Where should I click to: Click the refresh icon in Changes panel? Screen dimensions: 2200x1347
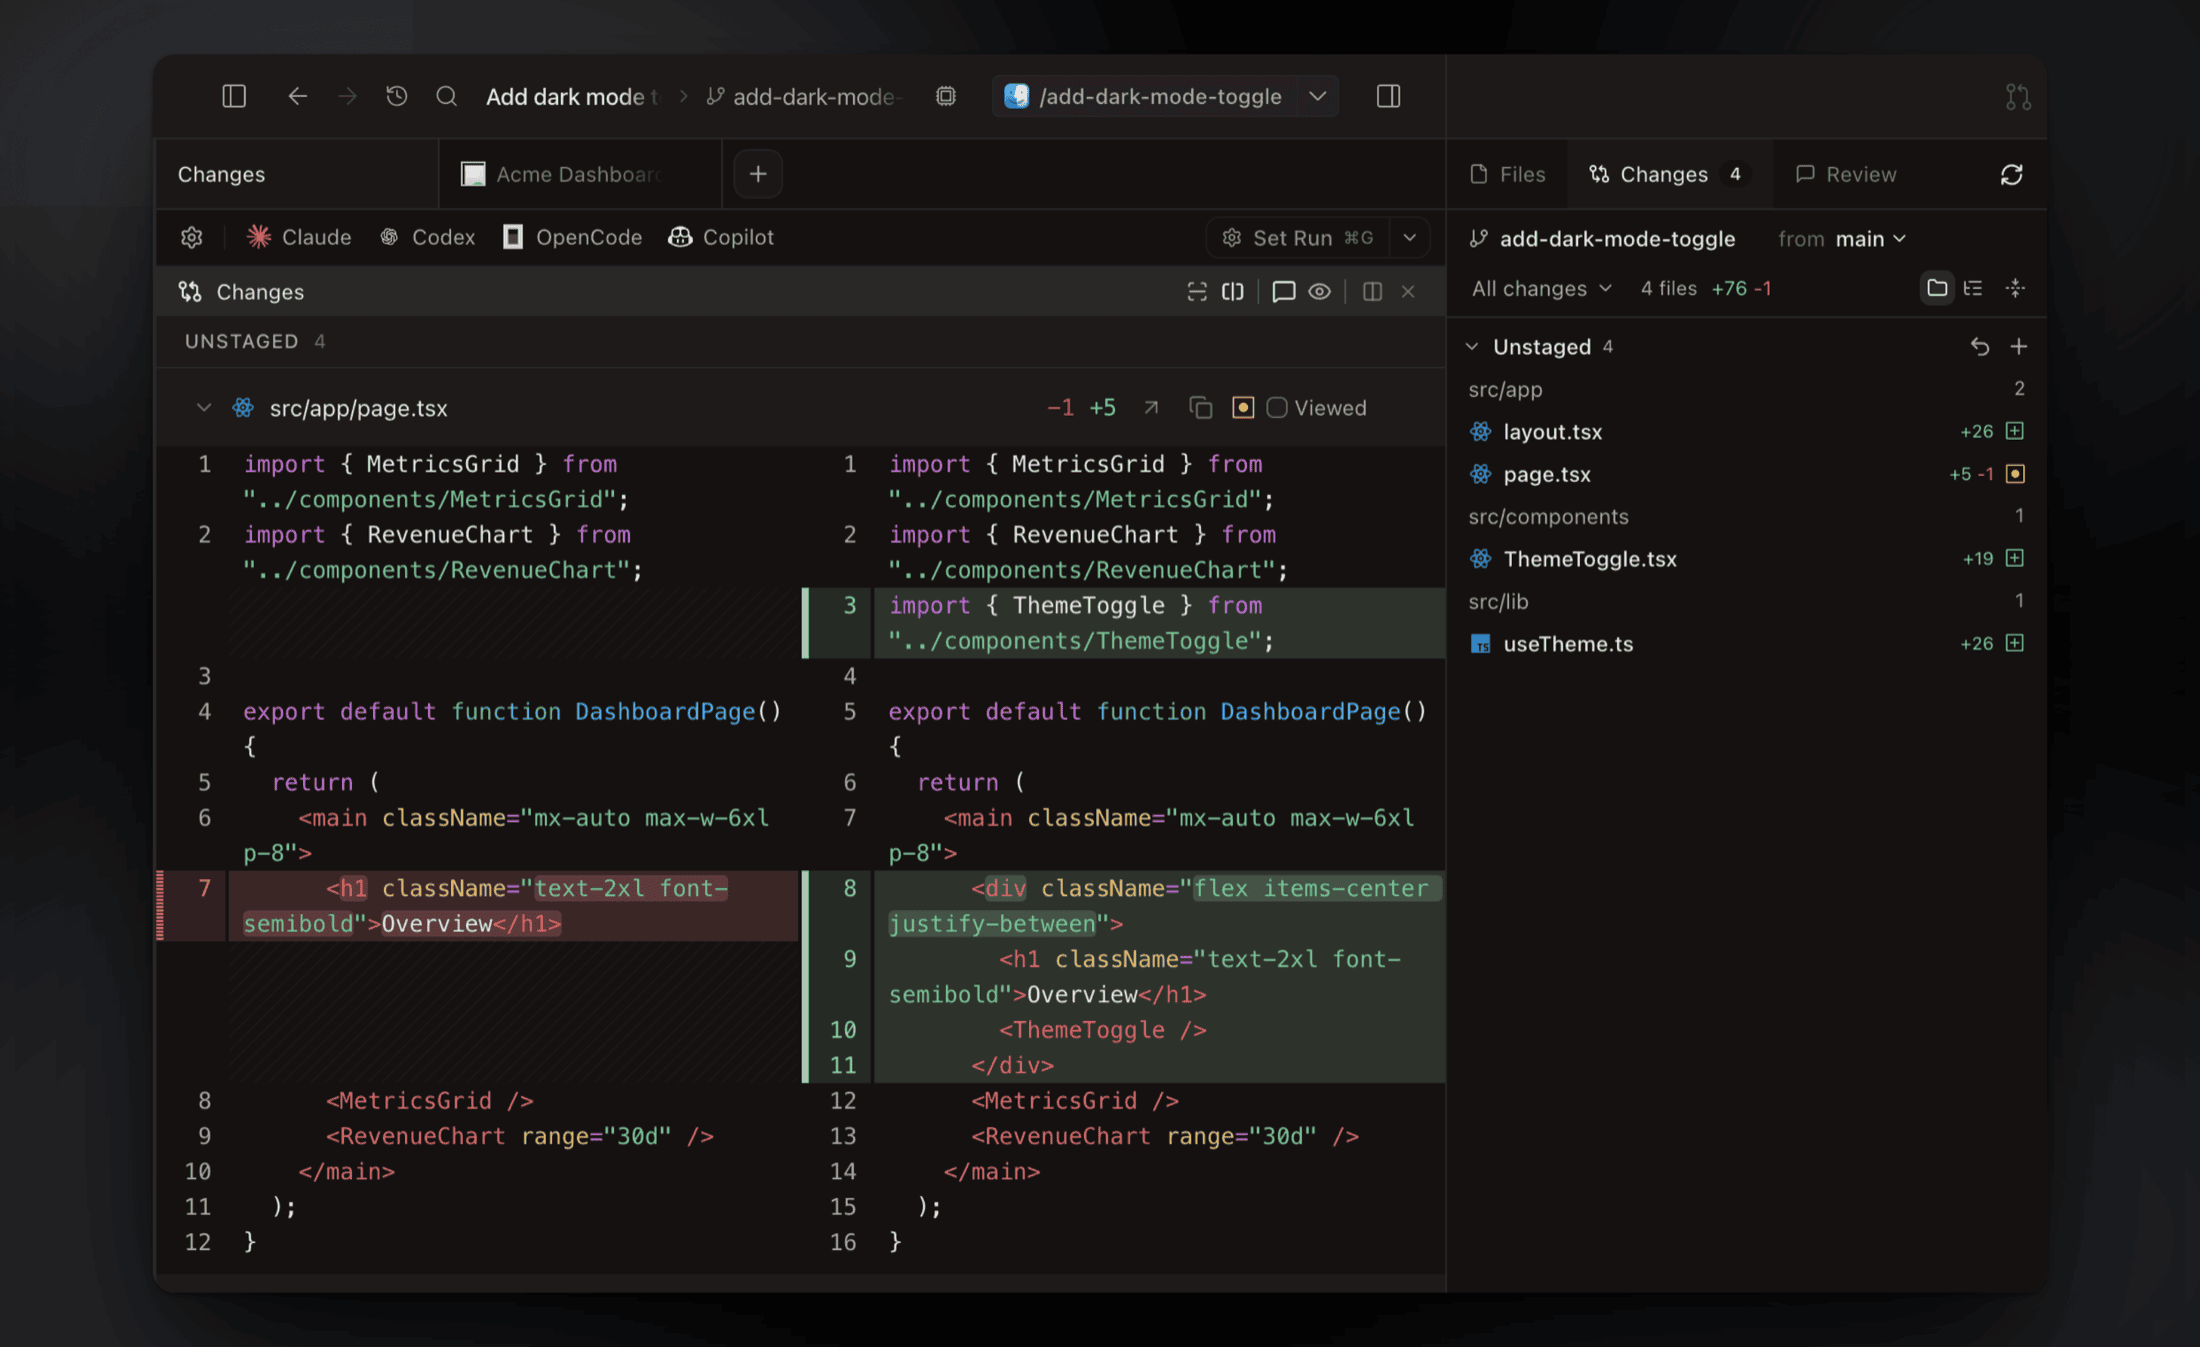[2012, 175]
